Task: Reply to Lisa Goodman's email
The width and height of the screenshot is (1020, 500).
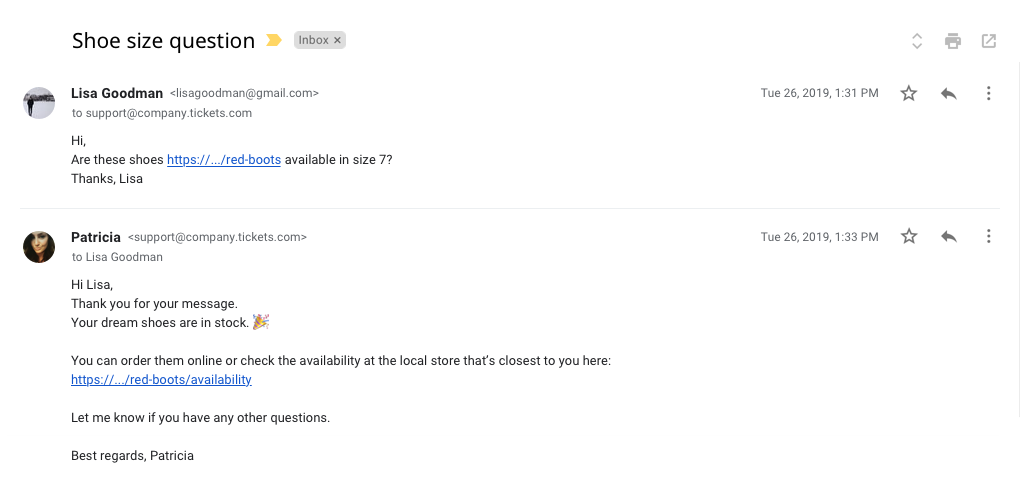Action: pyautogui.click(x=949, y=93)
